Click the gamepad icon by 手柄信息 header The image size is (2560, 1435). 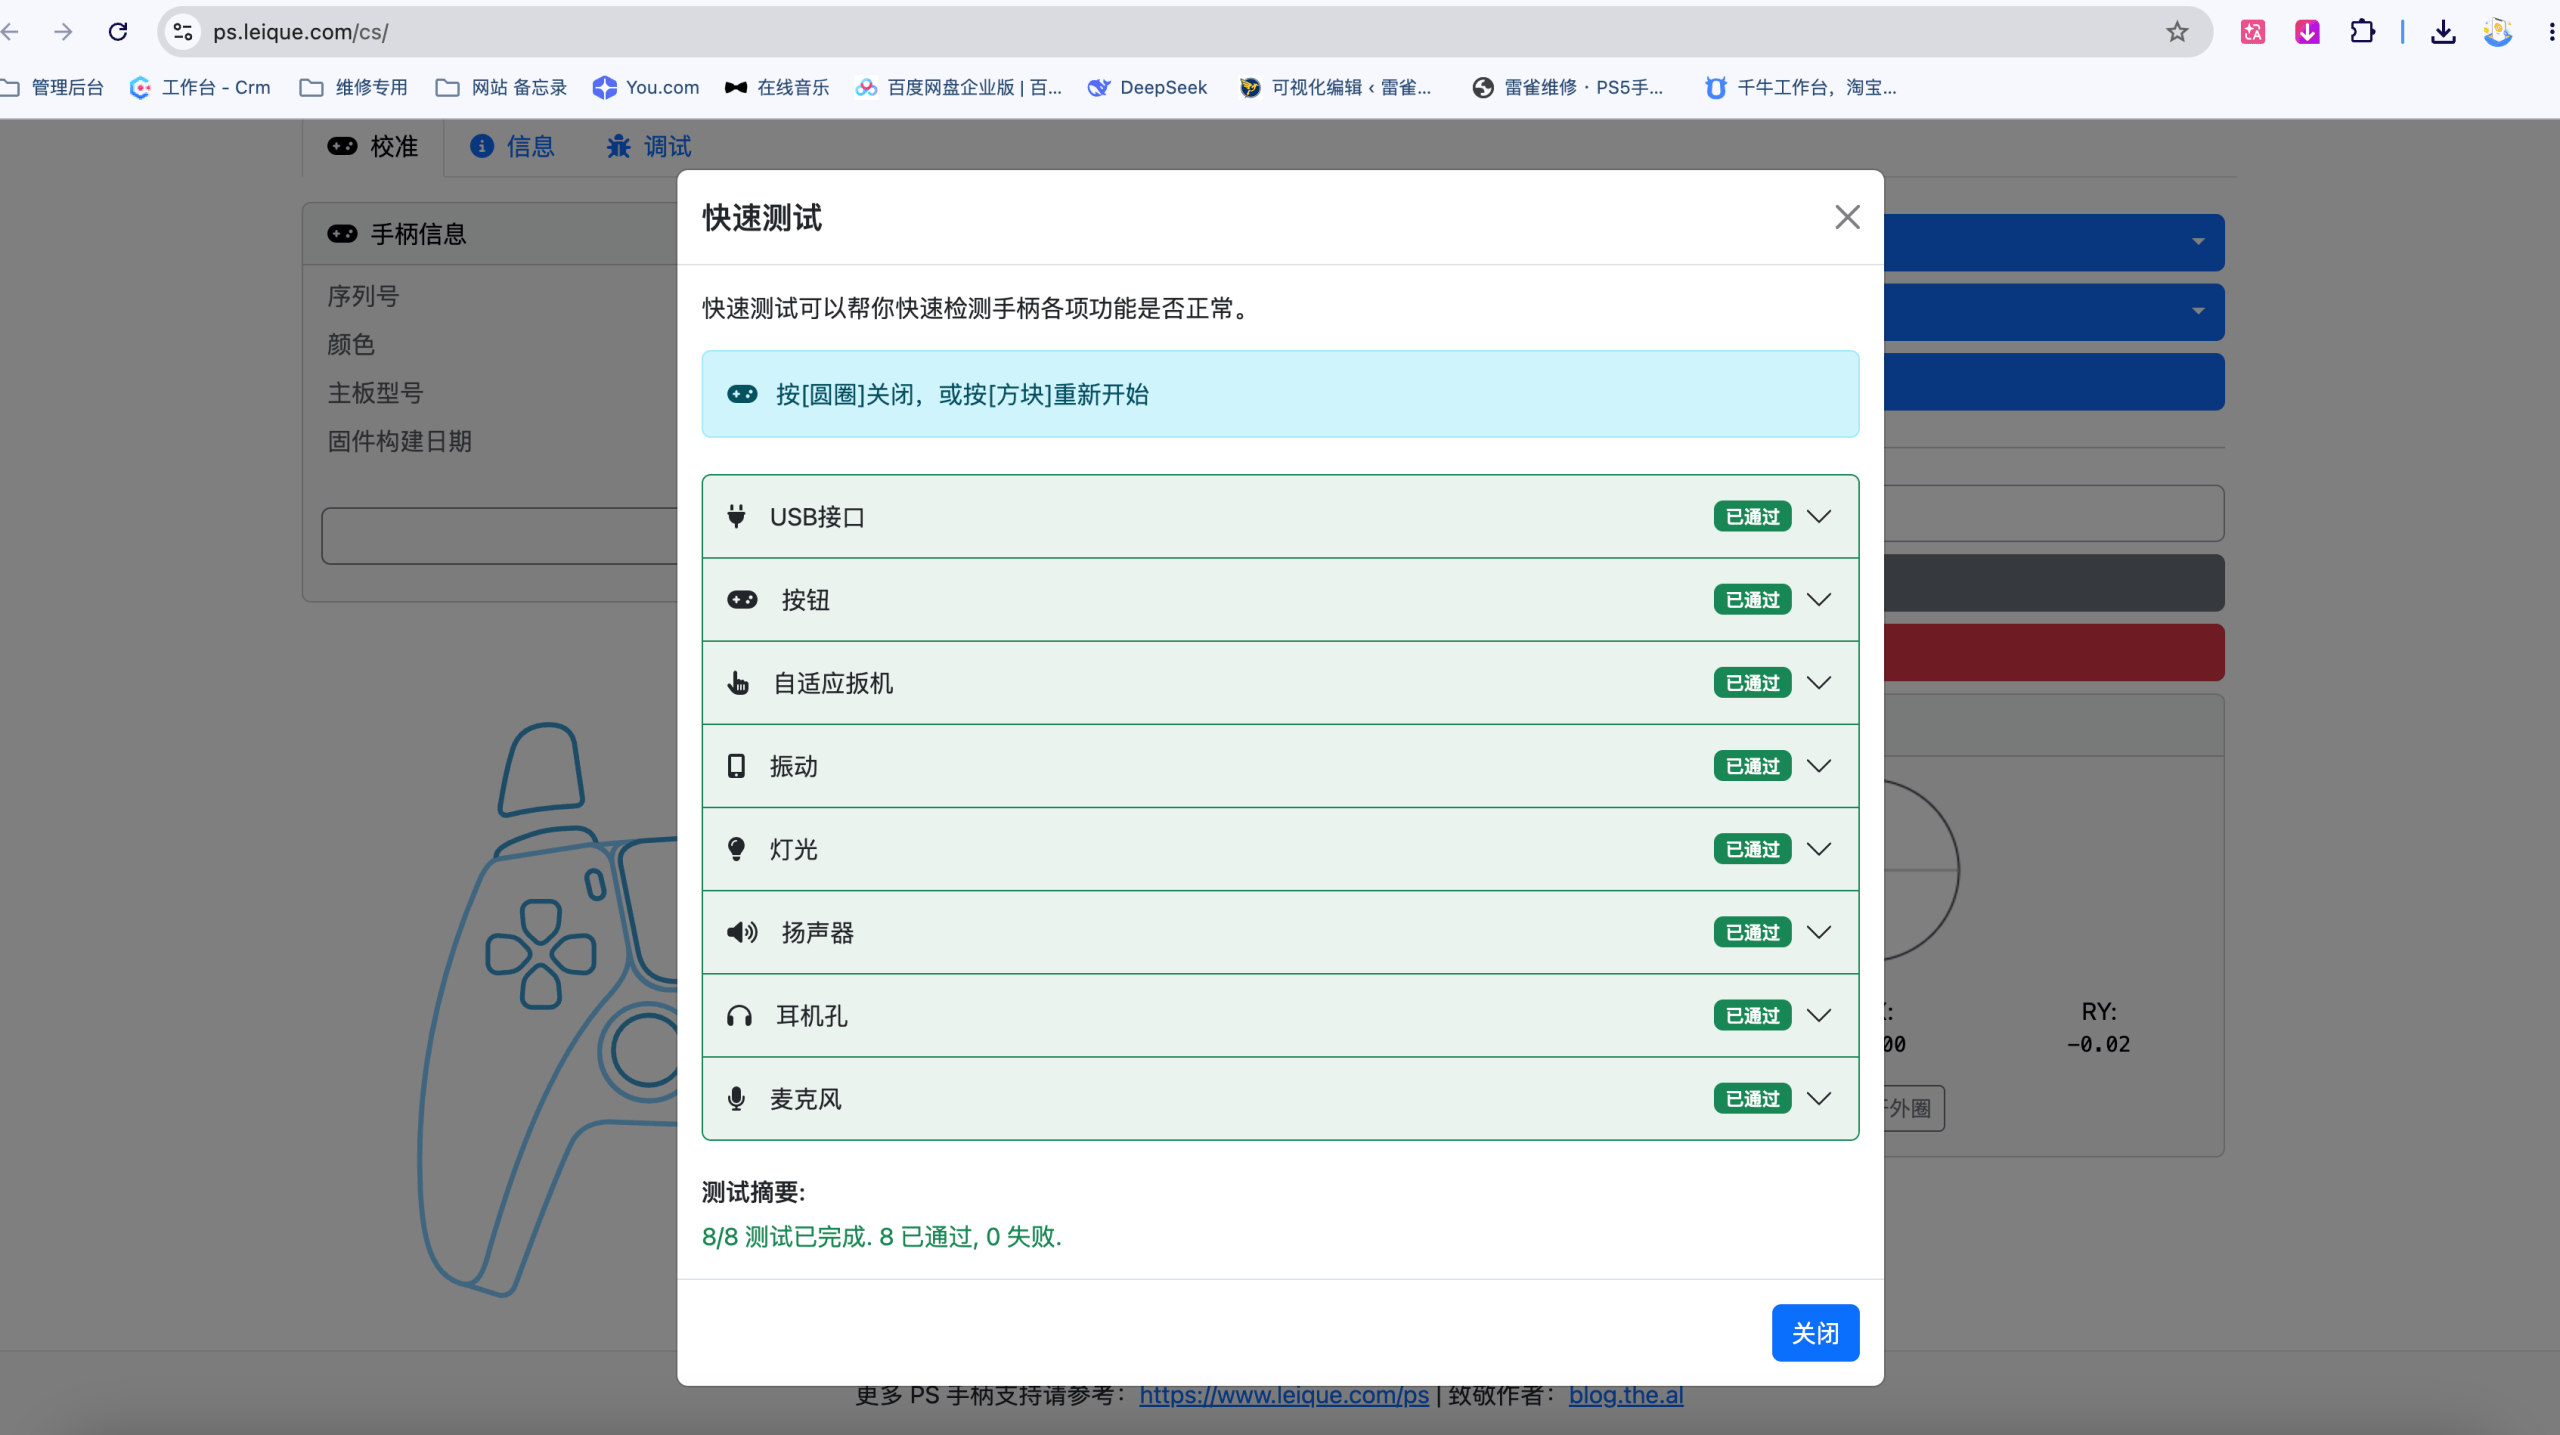[342, 234]
